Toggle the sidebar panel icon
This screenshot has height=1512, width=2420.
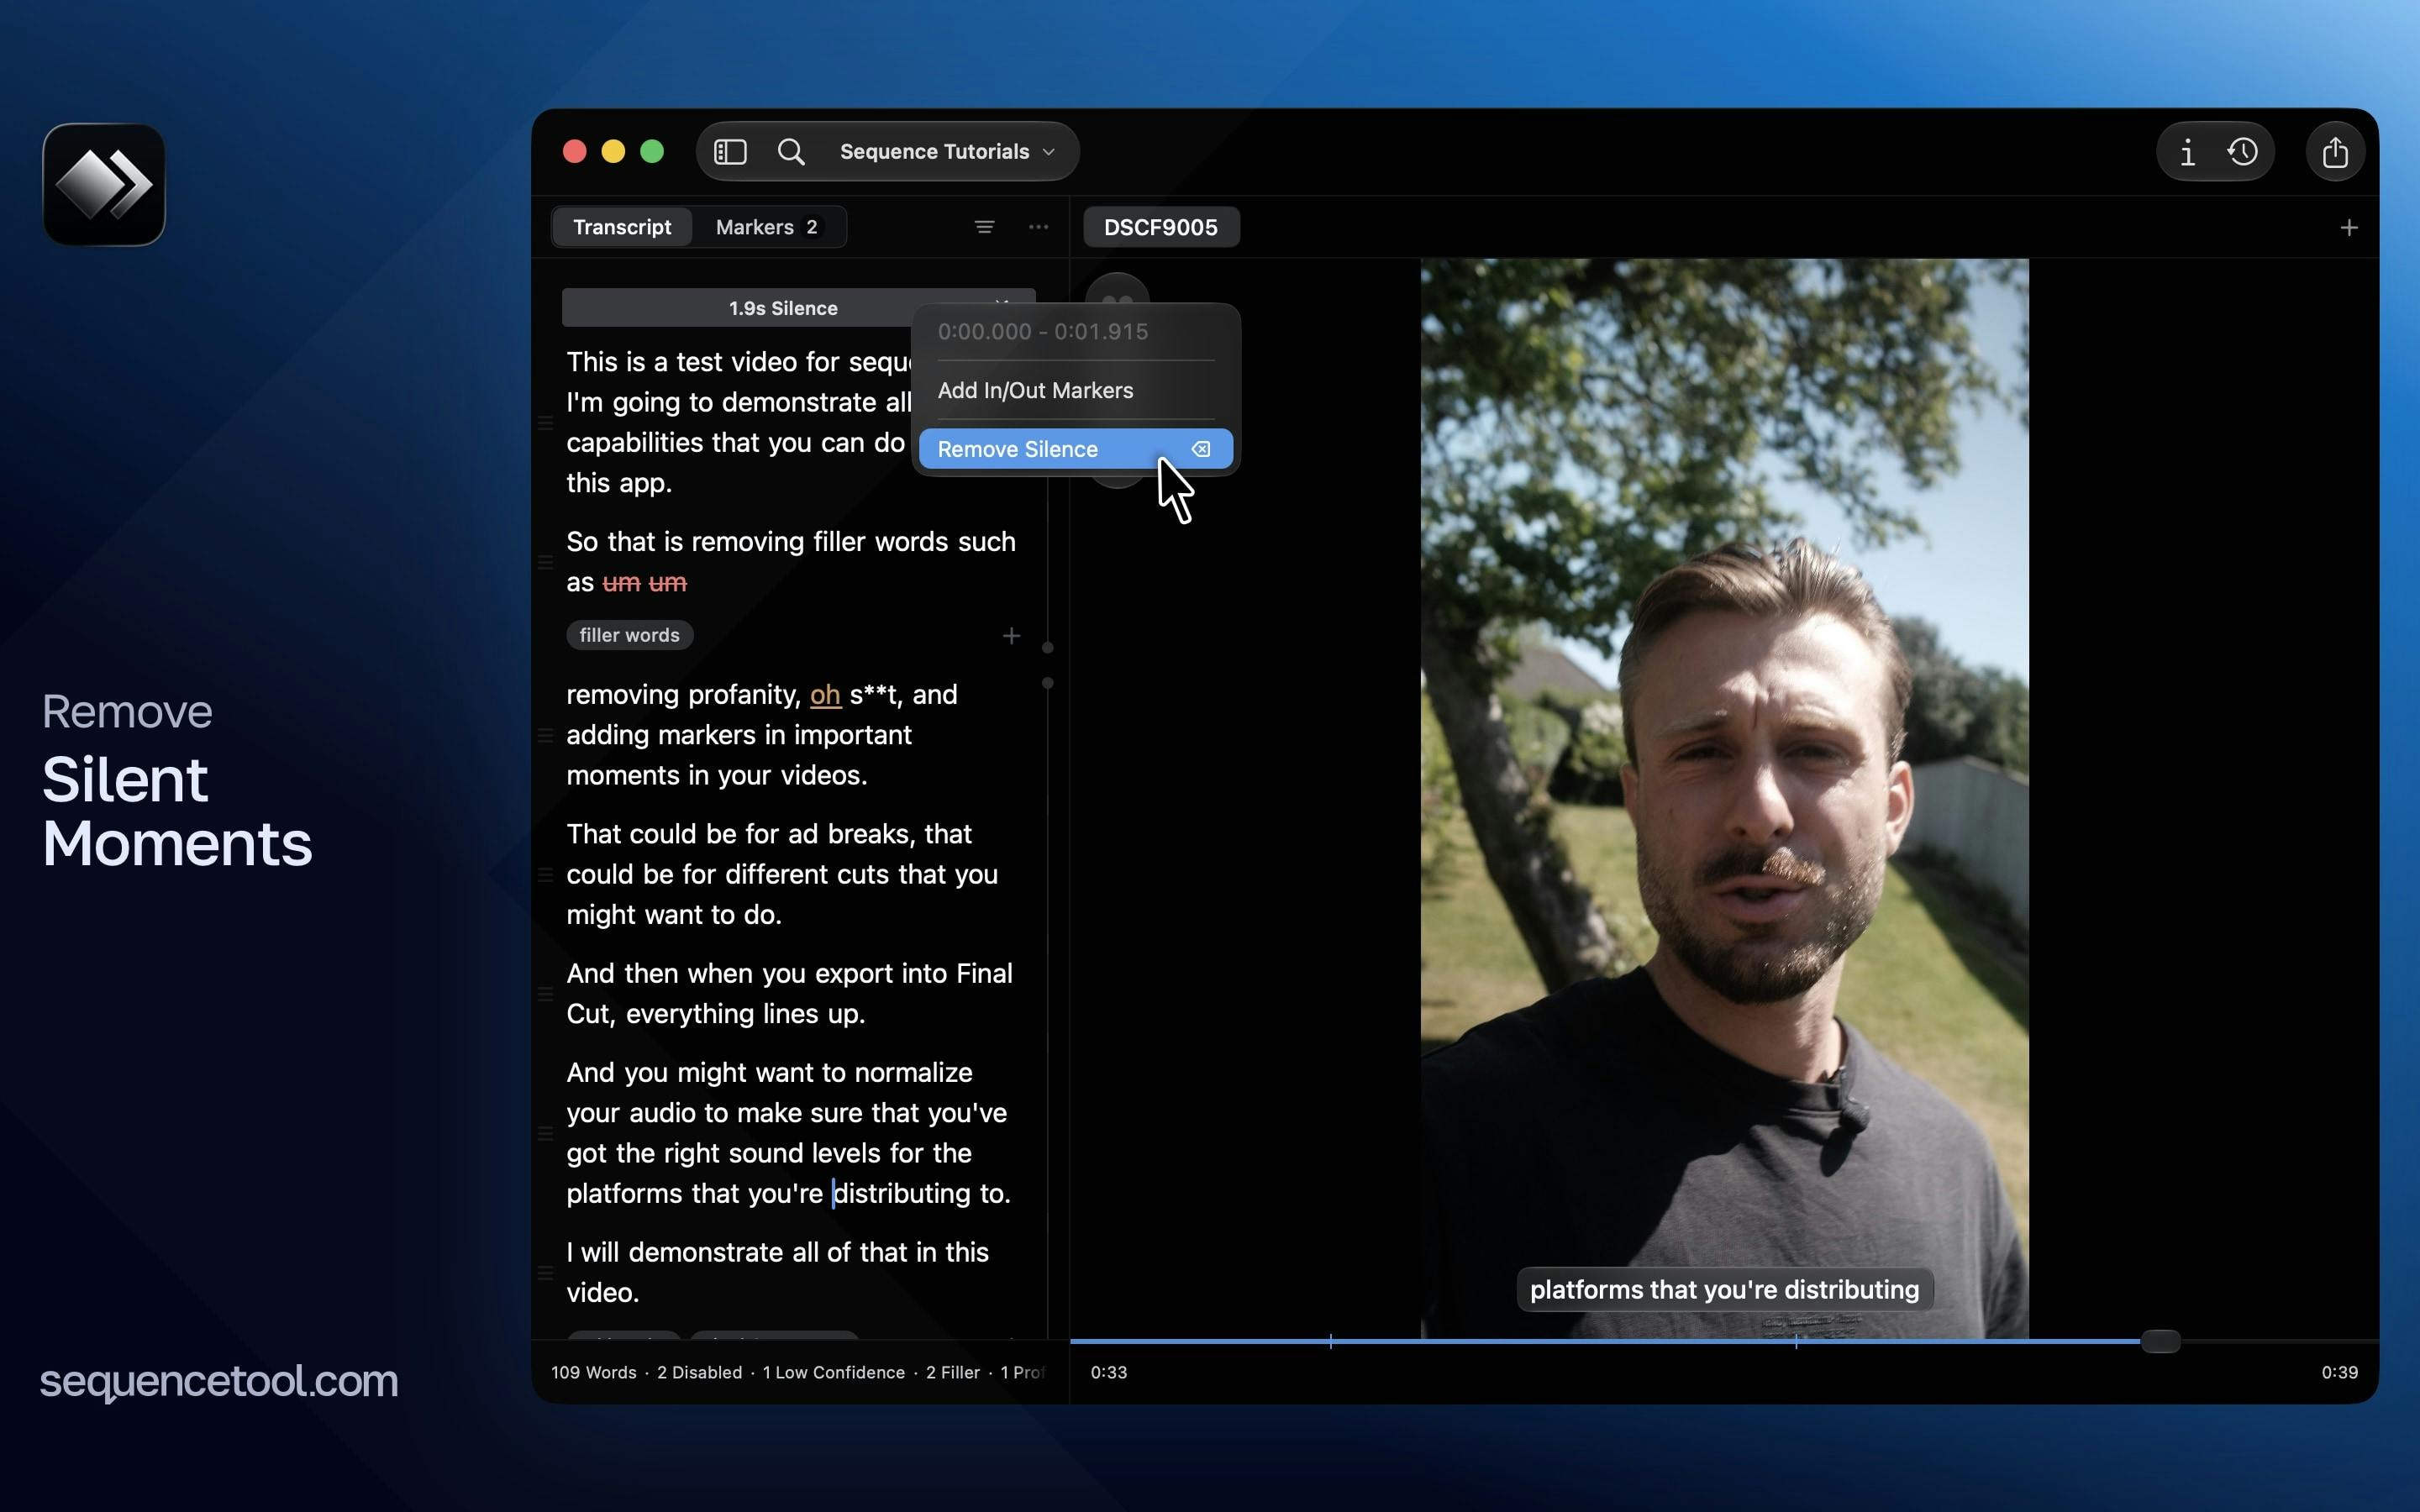coord(730,152)
